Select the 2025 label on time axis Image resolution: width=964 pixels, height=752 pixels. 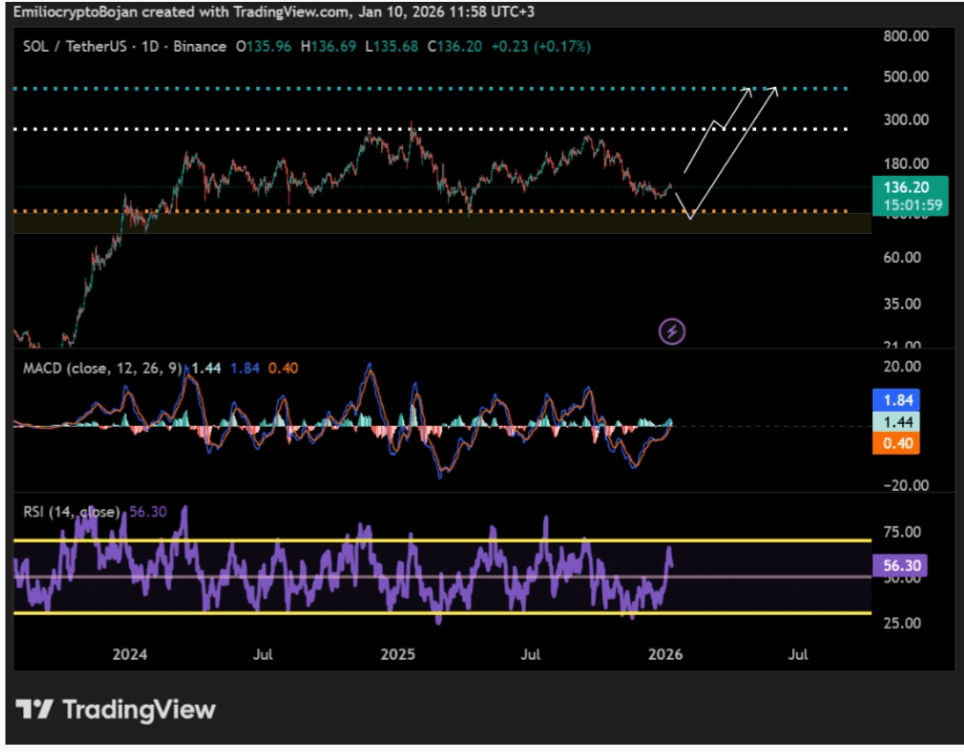pos(397,655)
